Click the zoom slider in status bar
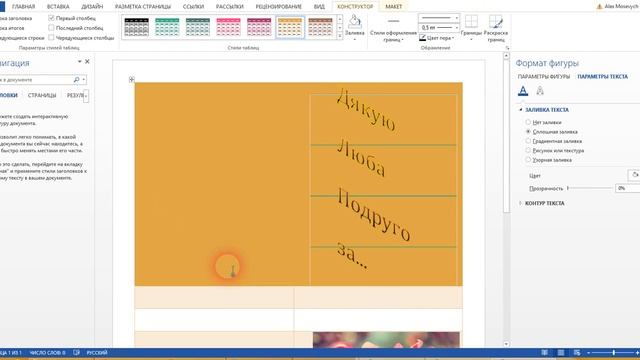 [x=613, y=353]
